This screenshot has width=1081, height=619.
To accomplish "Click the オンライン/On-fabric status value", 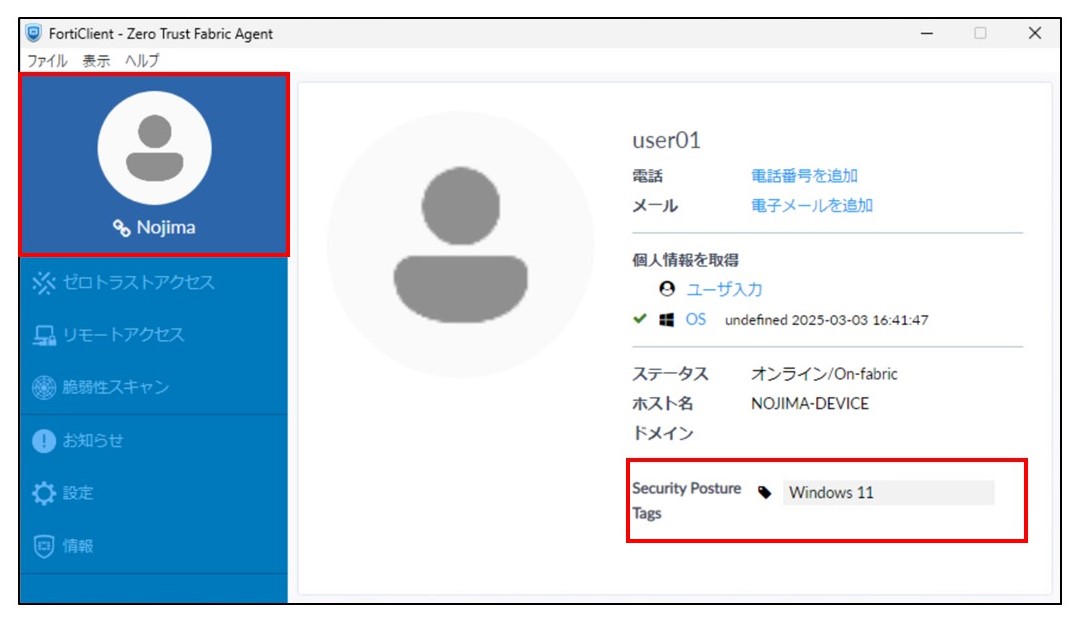I will coord(824,374).
